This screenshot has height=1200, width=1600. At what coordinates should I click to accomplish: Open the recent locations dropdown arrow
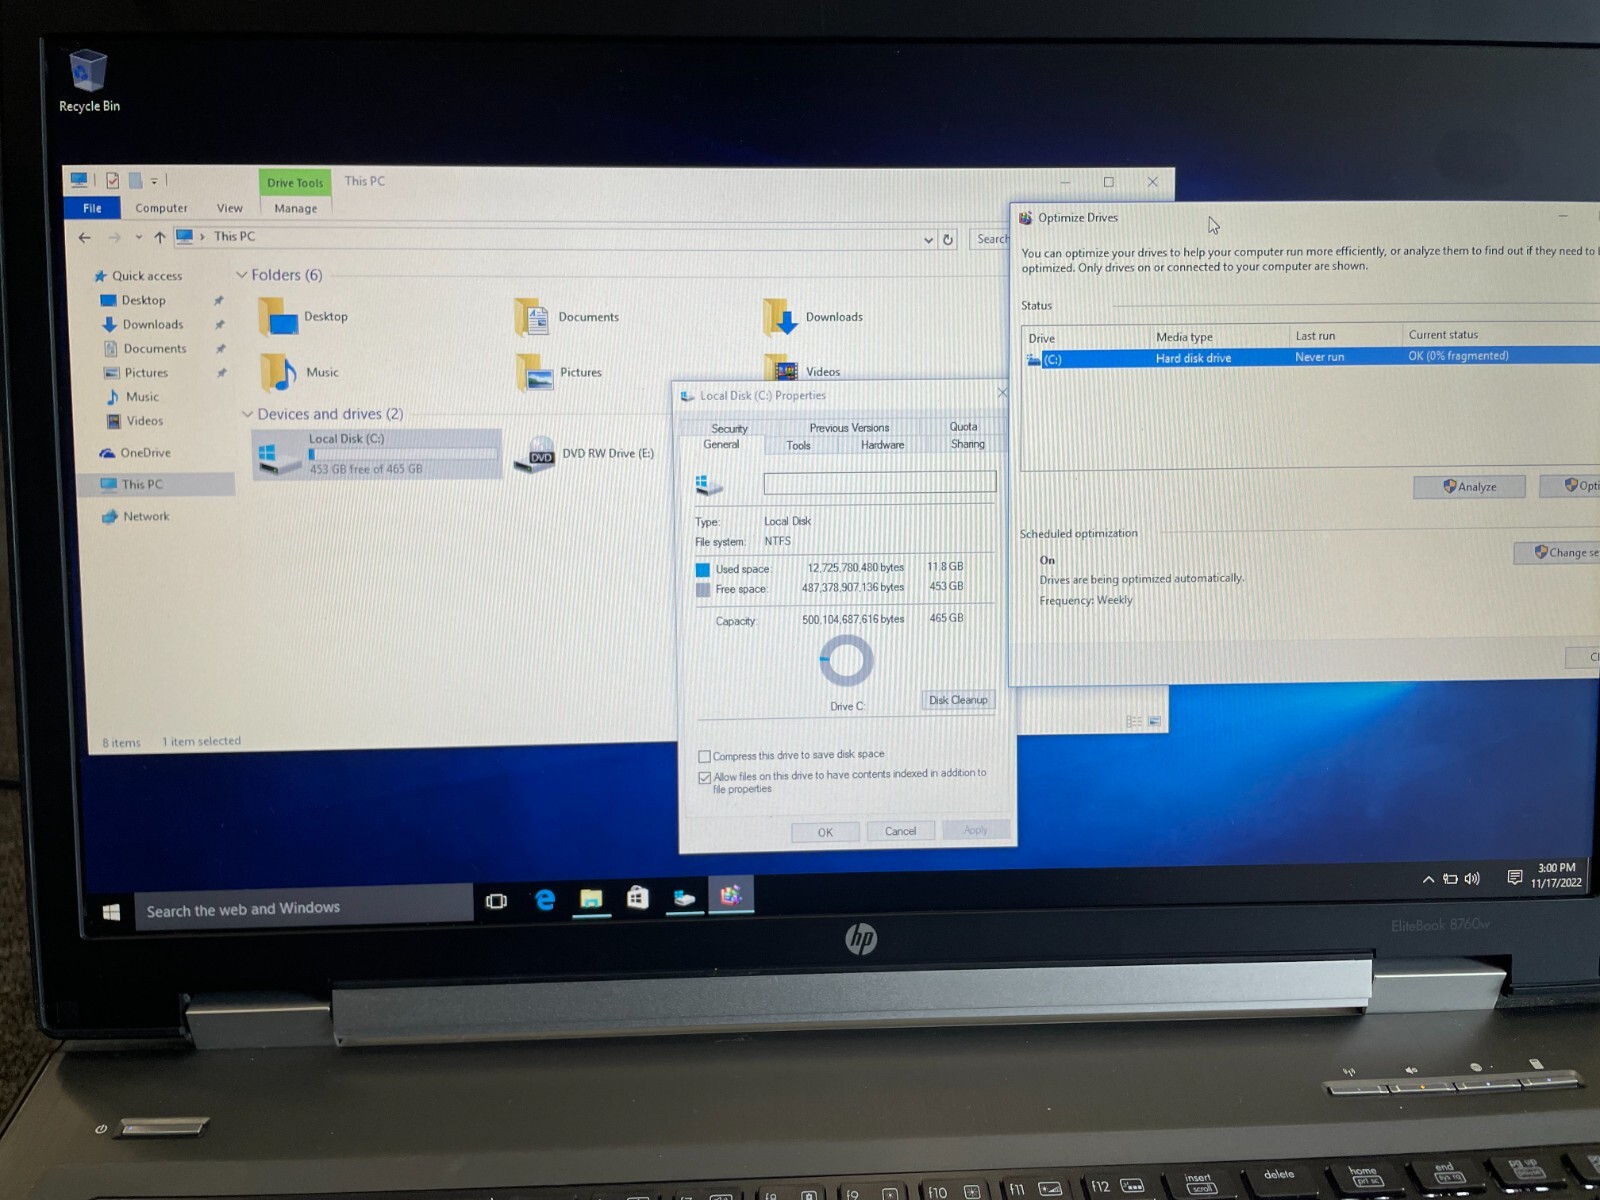pyautogui.click(x=138, y=237)
